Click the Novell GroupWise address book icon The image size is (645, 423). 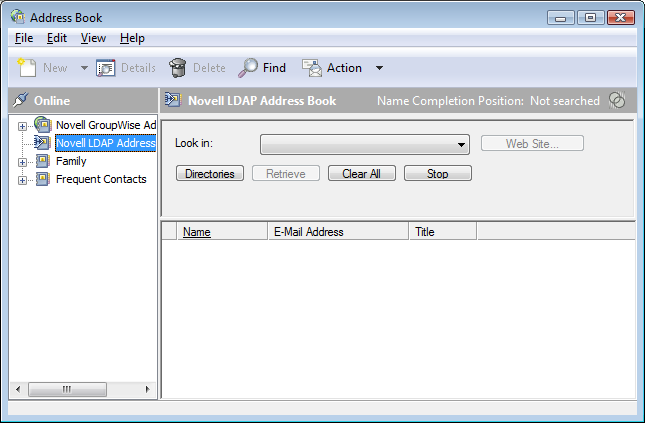point(43,125)
